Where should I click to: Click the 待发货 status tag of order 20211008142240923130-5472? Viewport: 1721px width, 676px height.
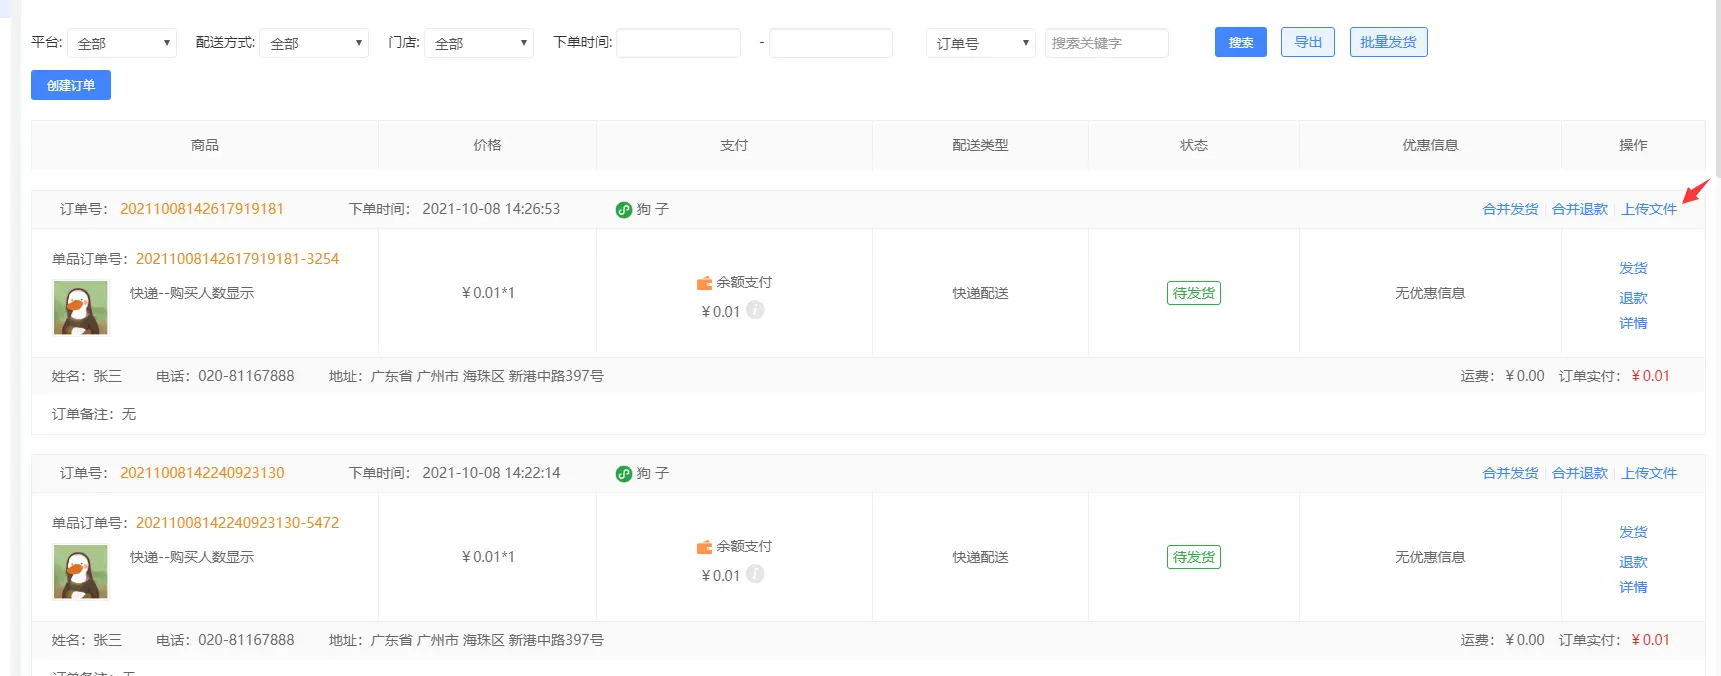point(1194,557)
